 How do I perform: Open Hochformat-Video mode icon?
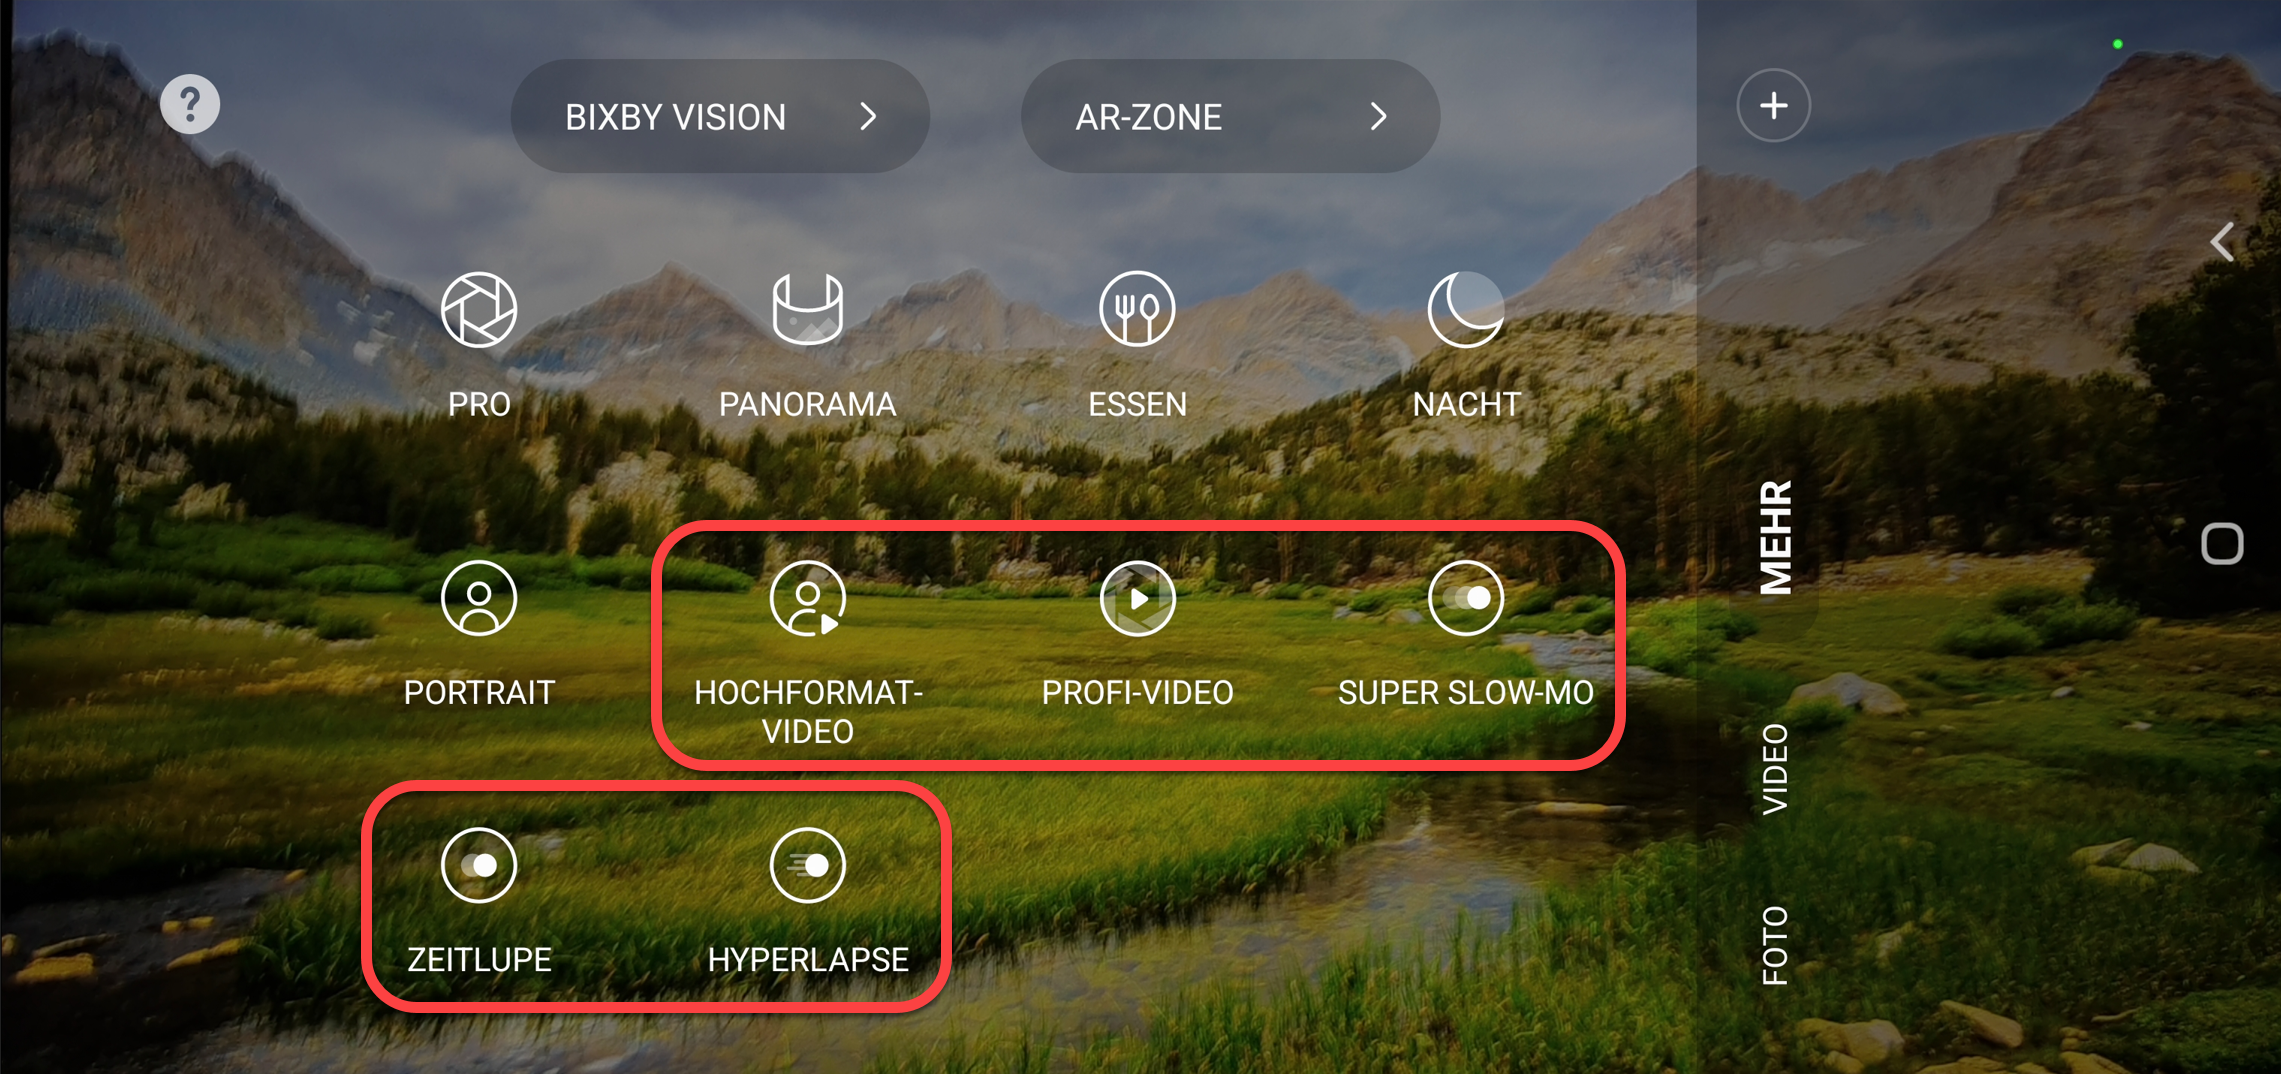coord(808,598)
